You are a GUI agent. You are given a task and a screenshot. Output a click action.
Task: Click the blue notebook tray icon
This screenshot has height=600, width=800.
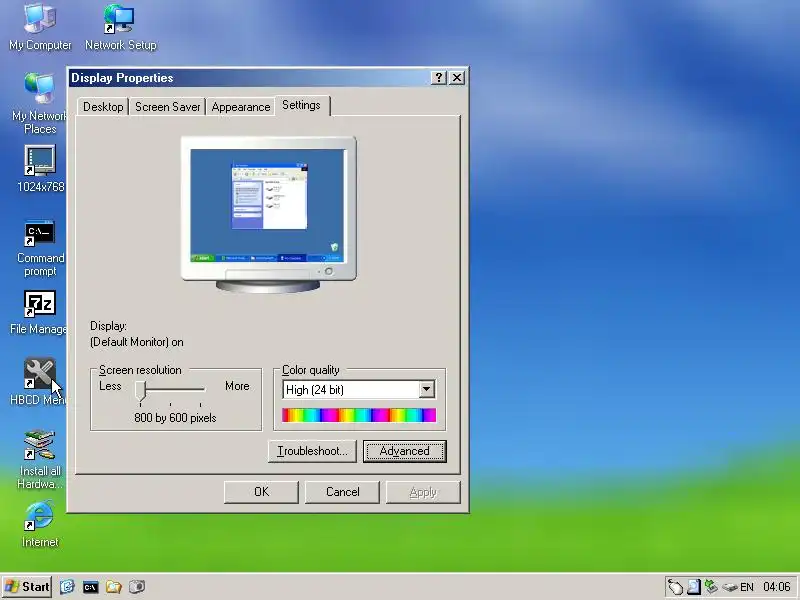tap(693, 587)
